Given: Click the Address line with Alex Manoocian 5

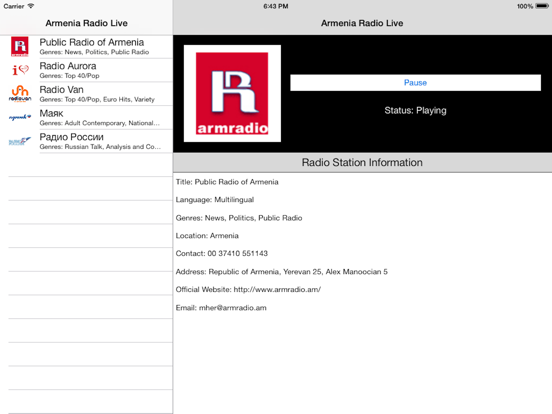Looking at the screenshot, I should [x=282, y=272].
